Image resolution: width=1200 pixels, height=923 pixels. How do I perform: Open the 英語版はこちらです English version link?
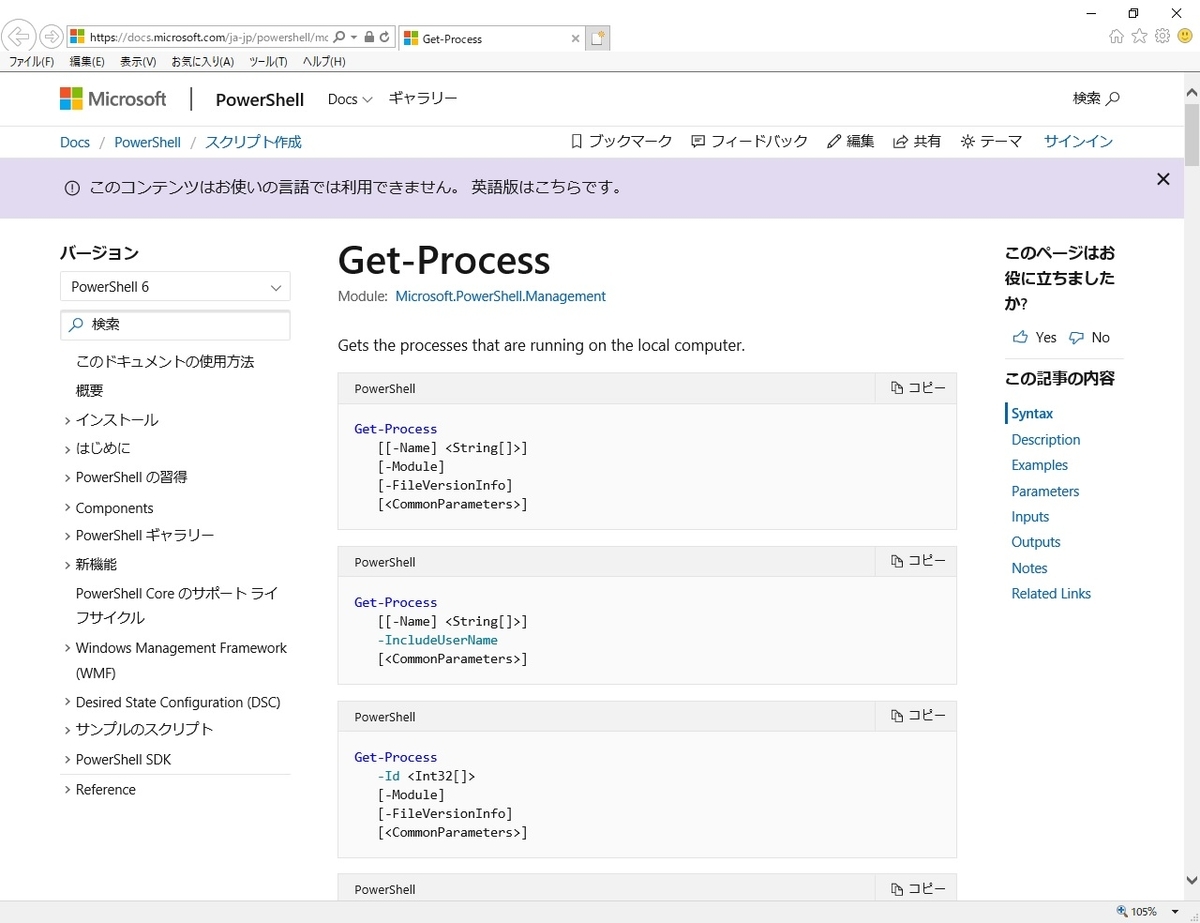(x=547, y=187)
